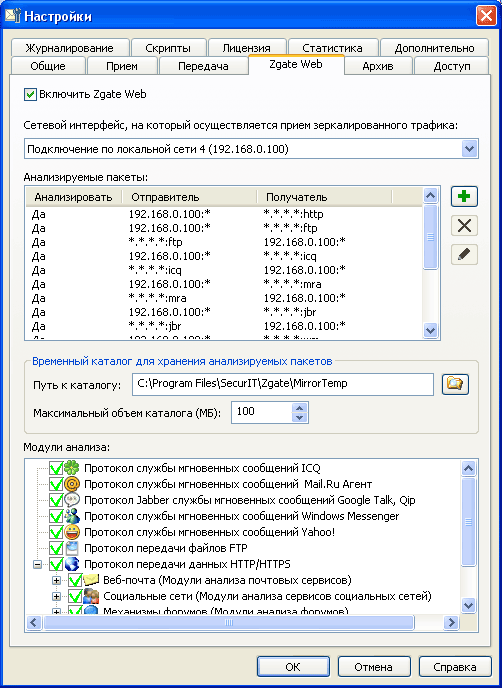The height and width of the screenshot is (688, 502).
Task: Uncheck the HTTP/HTTPS protocol module checkbox
Action: point(56,564)
